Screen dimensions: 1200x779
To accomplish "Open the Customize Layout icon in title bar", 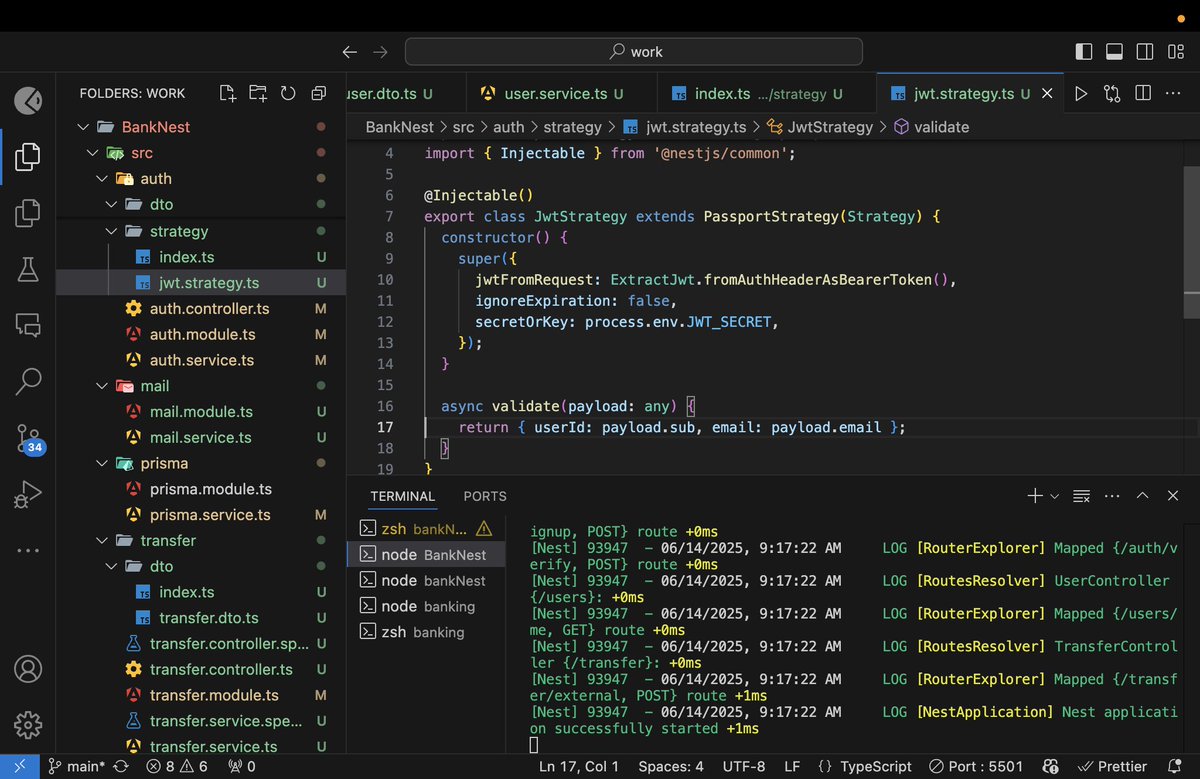I will pyautogui.click(x=1176, y=52).
